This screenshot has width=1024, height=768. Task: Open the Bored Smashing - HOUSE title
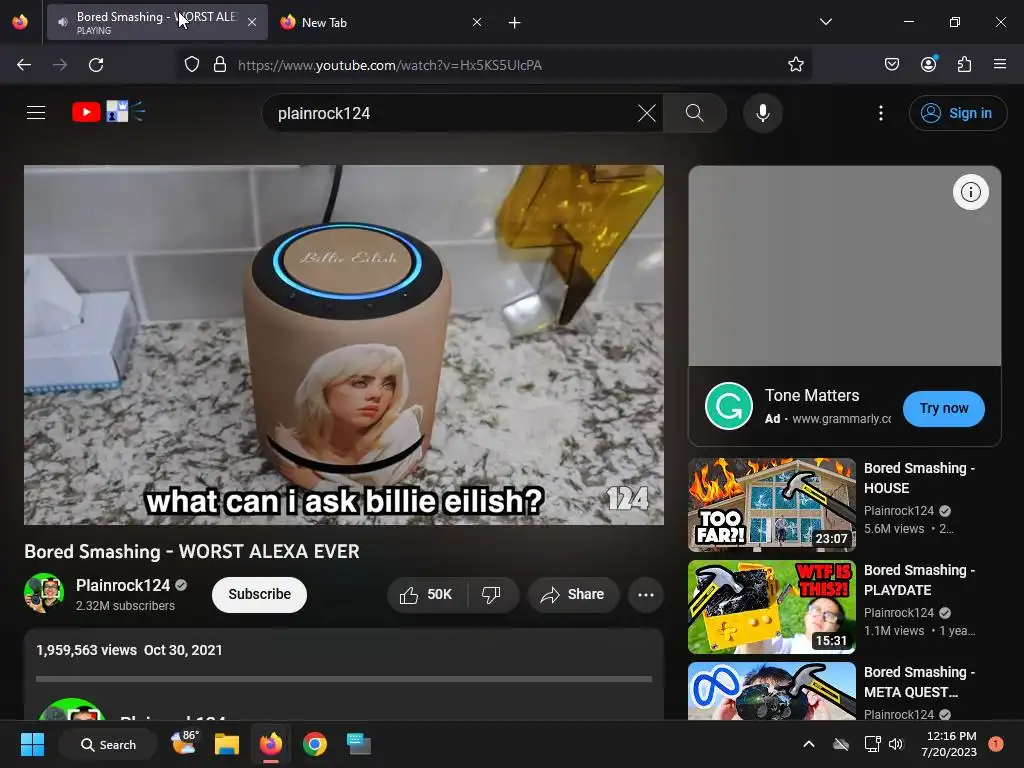919,478
